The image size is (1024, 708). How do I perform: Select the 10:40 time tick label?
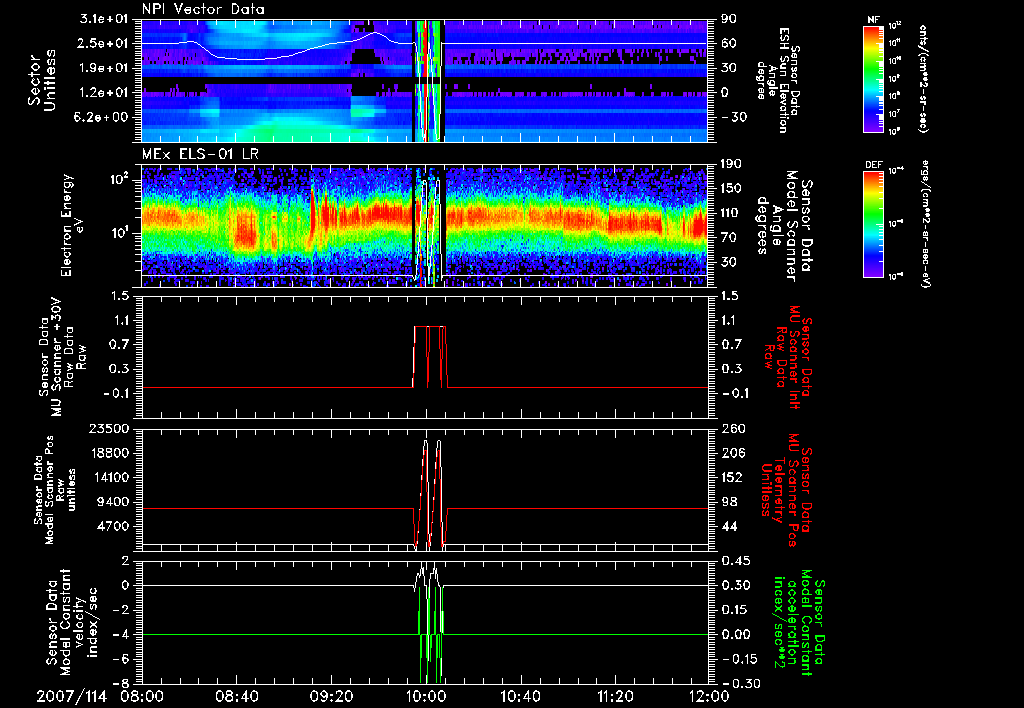[x=520, y=696]
